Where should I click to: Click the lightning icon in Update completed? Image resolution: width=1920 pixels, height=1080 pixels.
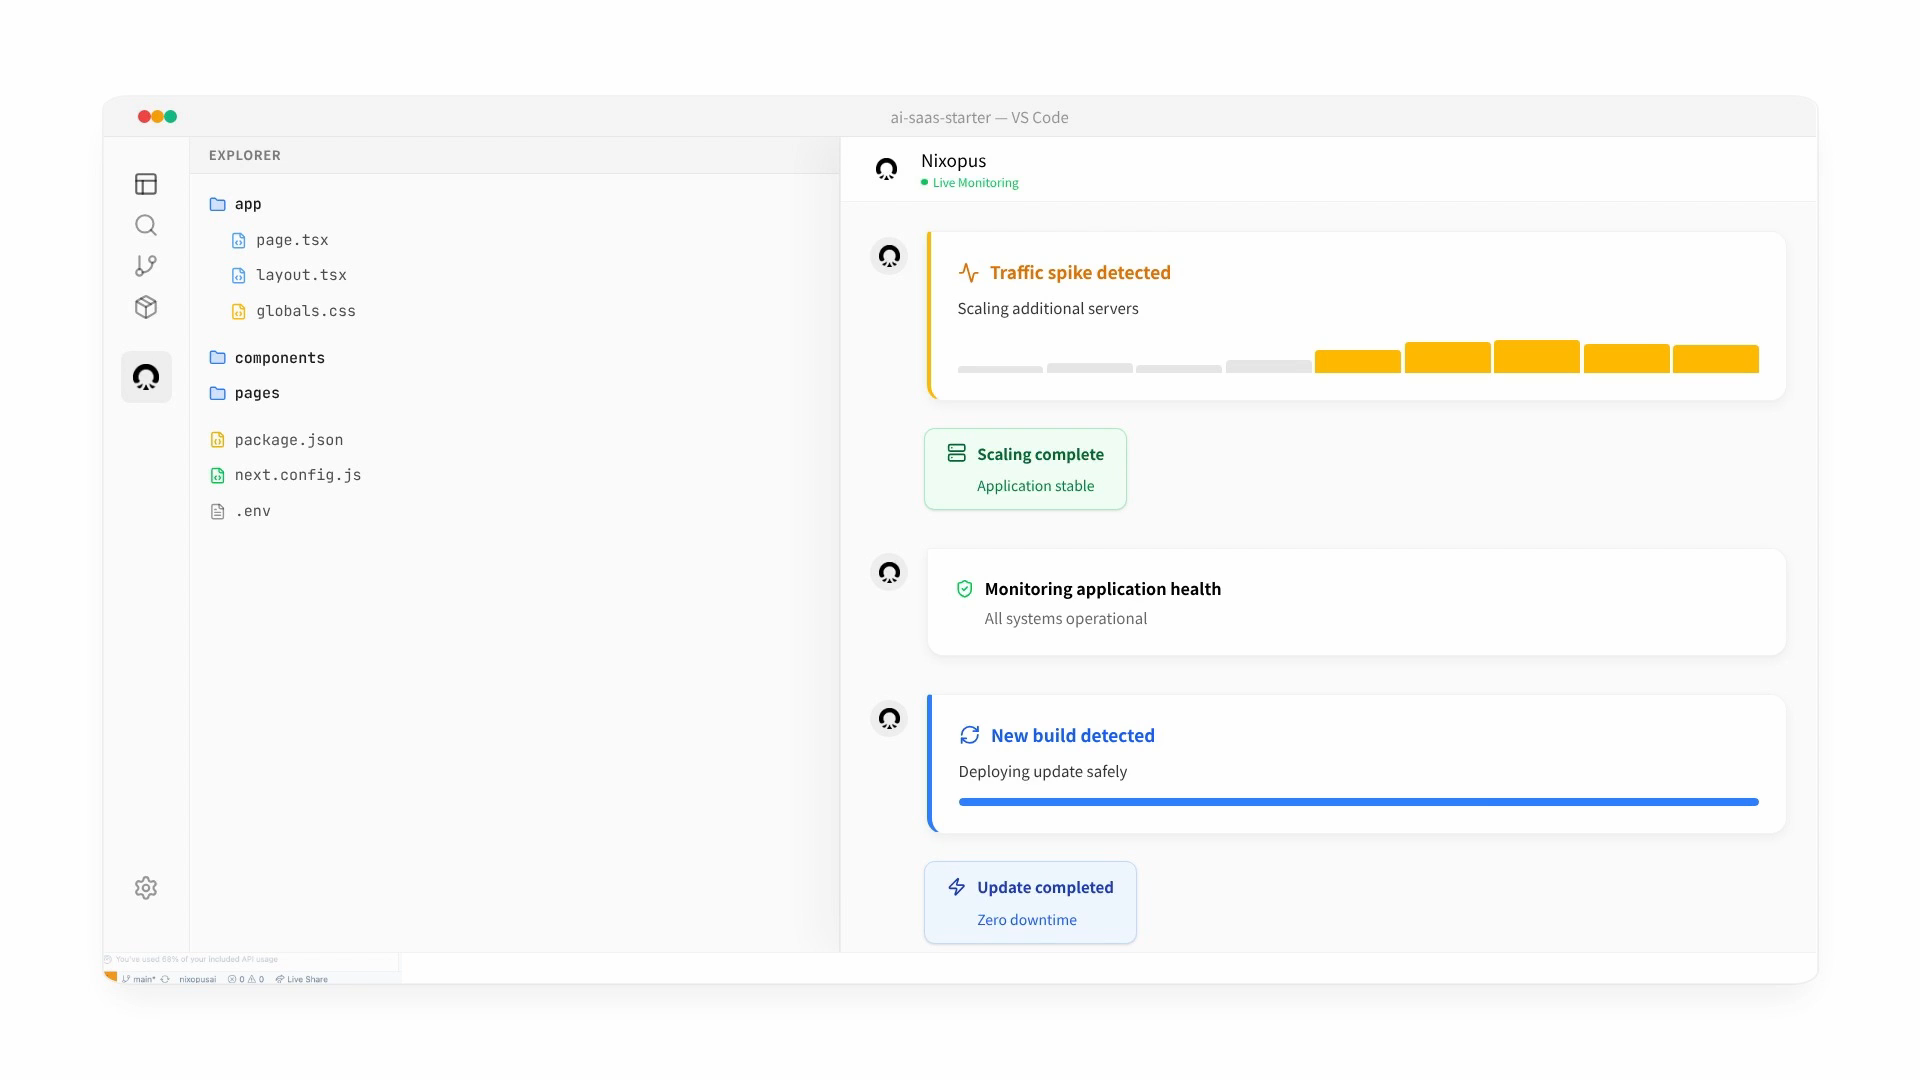coord(956,887)
